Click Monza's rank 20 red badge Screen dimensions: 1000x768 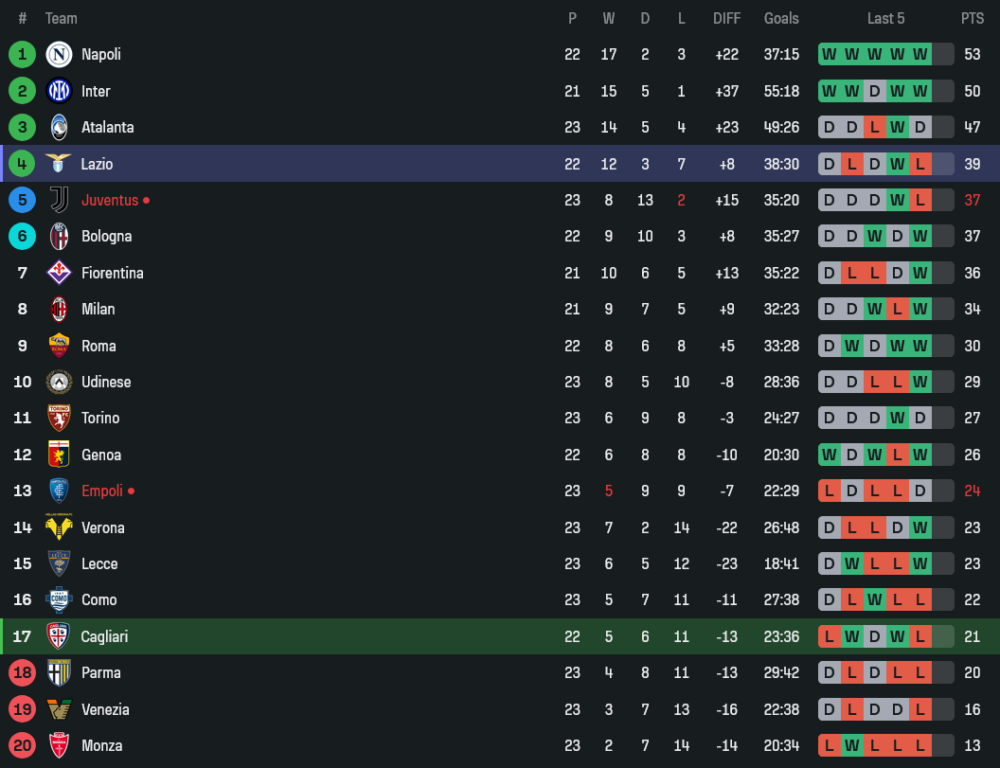pyautogui.click(x=22, y=746)
